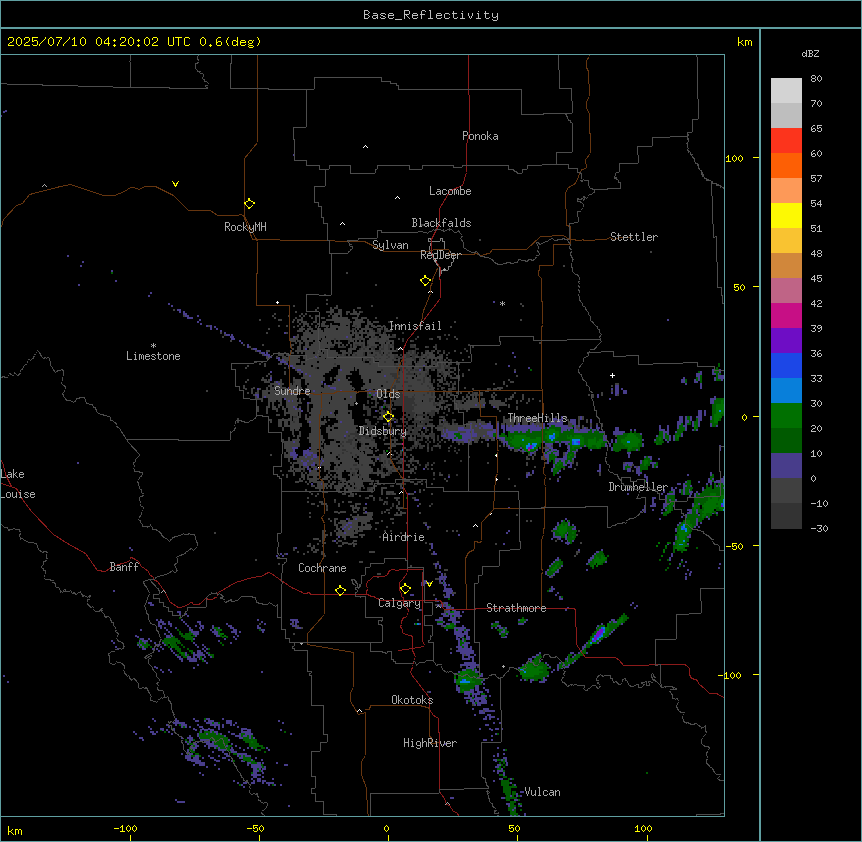Click the HighRiver label

[430, 743]
